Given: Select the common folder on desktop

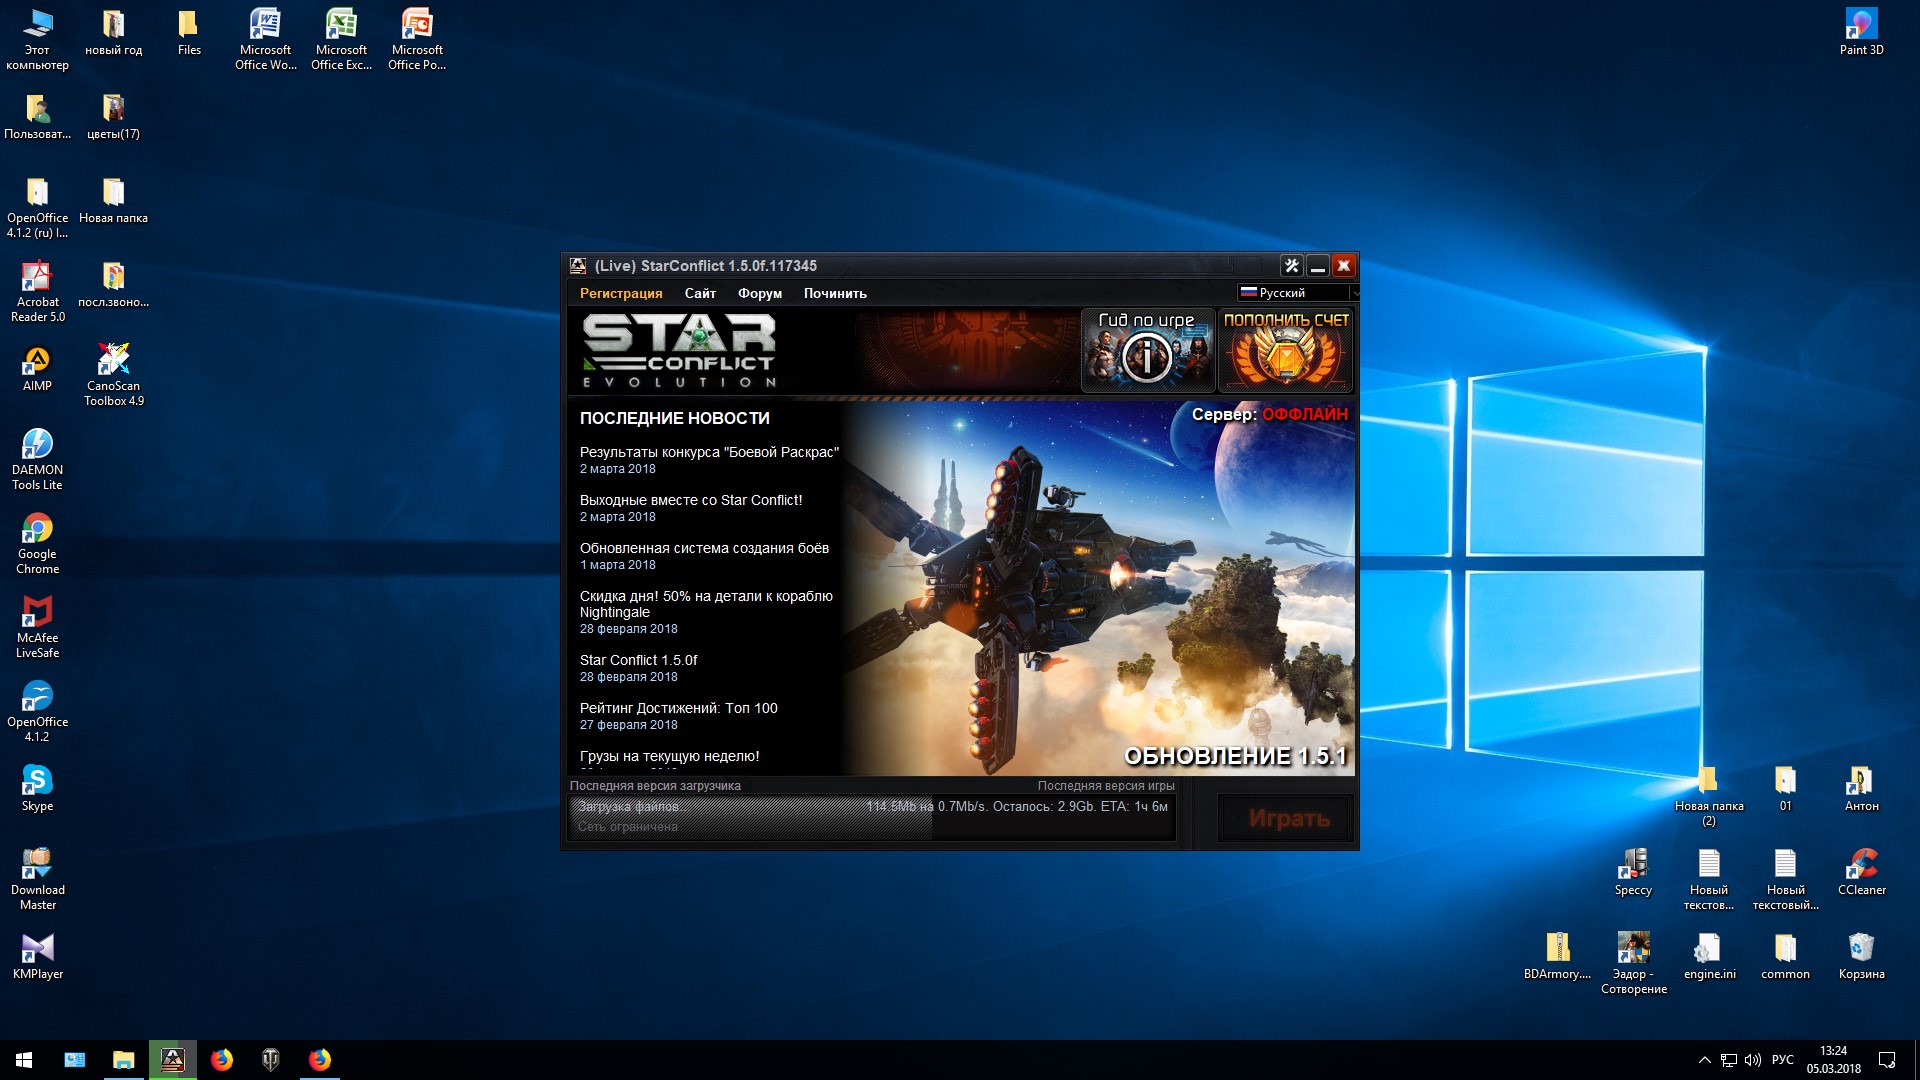Looking at the screenshot, I should point(1785,957).
